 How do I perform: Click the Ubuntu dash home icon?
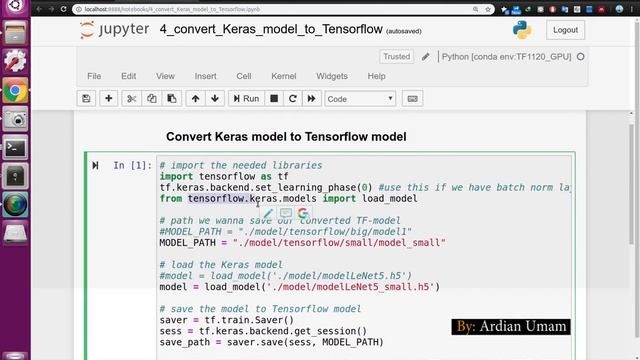15,6
